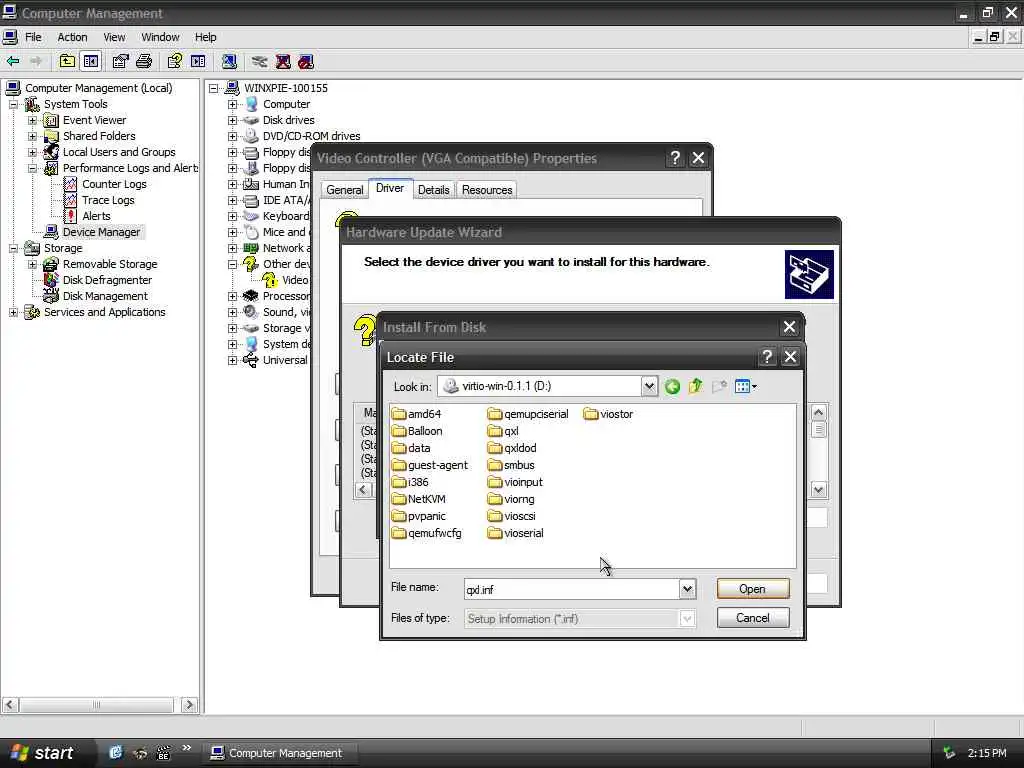Image resolution: width=1024 pixels, height=768 pixels.
Task: Open the View menu
Action: click(x=114, y=37)
